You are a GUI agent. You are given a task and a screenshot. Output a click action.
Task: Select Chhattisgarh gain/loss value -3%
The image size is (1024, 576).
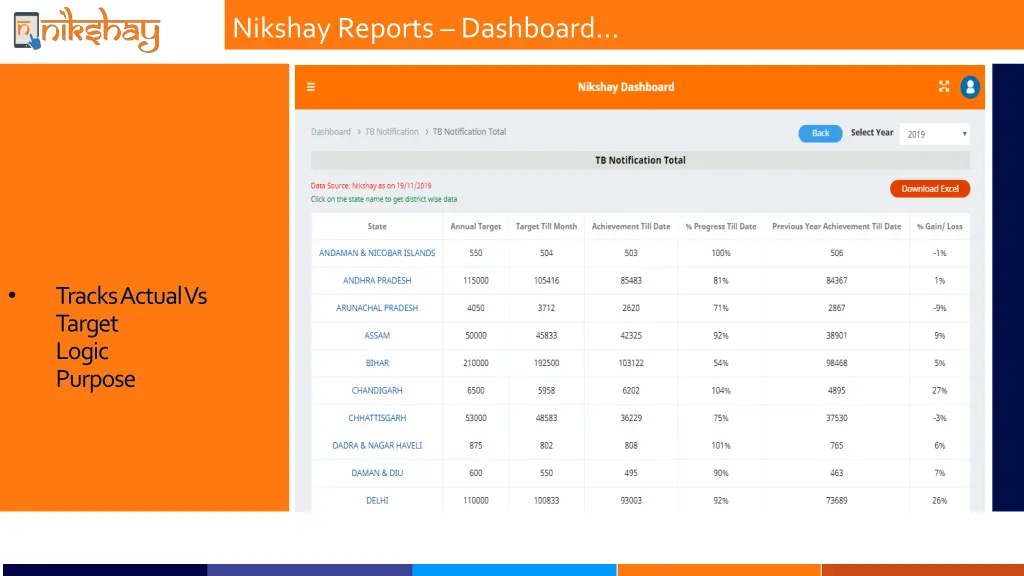[940, 418]
